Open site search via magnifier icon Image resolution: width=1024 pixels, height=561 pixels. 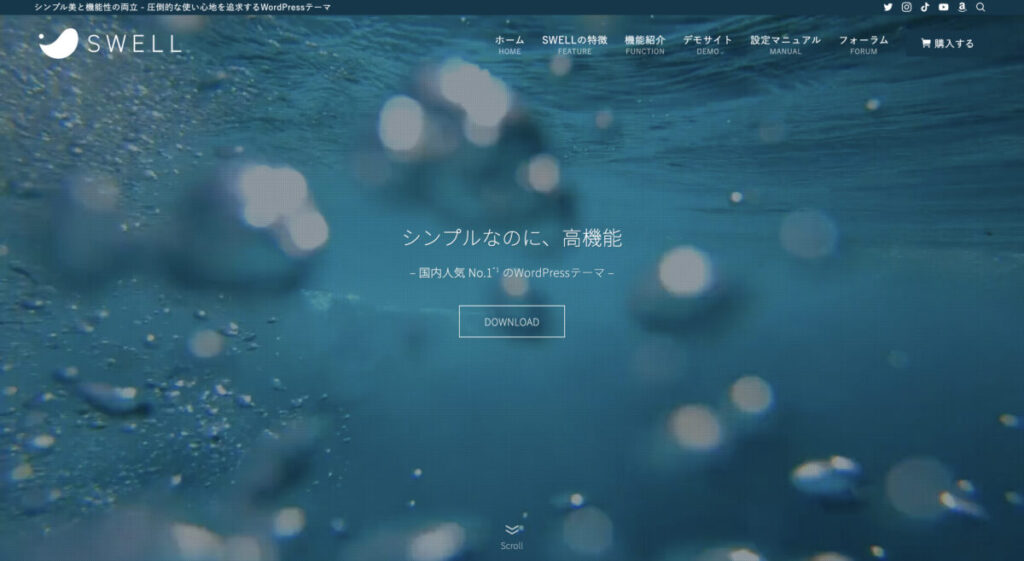click(x=980, y=7)
